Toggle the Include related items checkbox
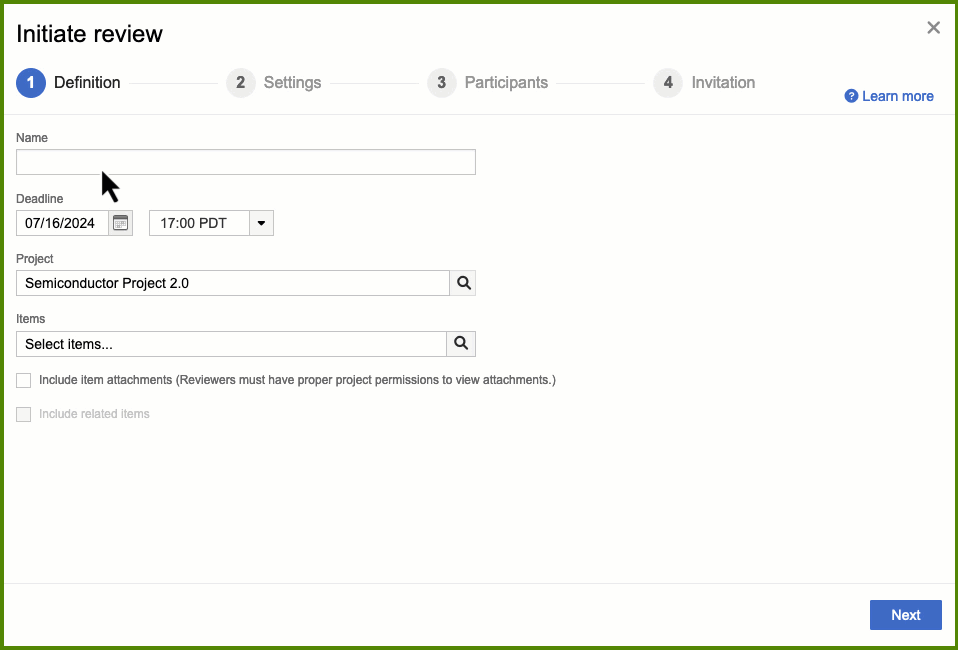958x650 pixels. (x=24, y=414)
